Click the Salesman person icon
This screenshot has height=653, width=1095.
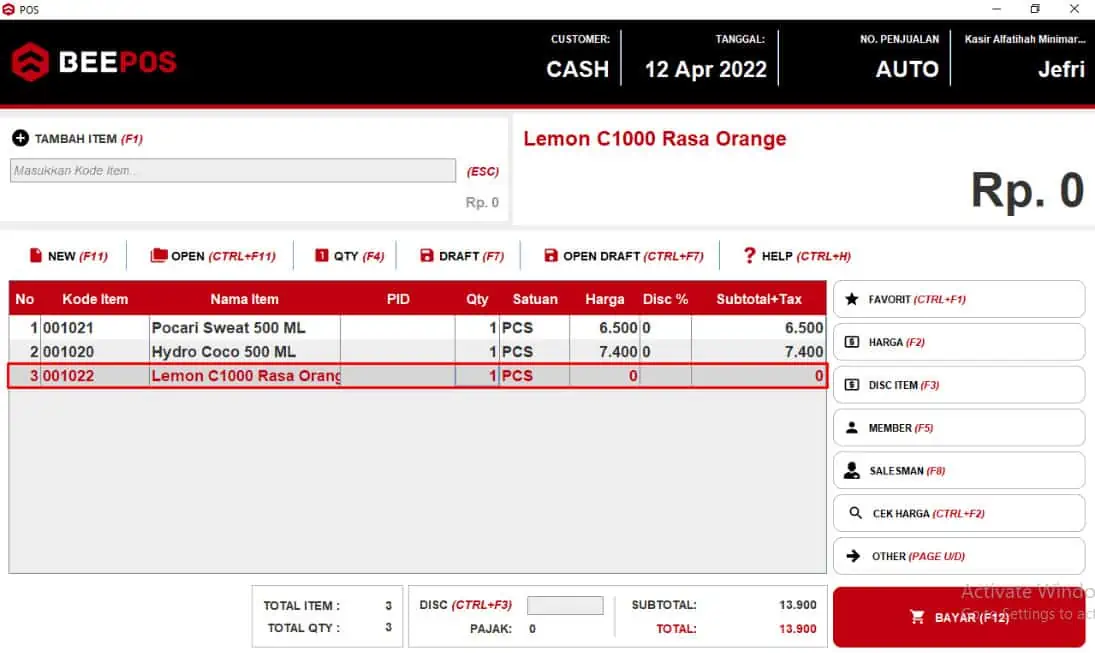click(852, 471)
